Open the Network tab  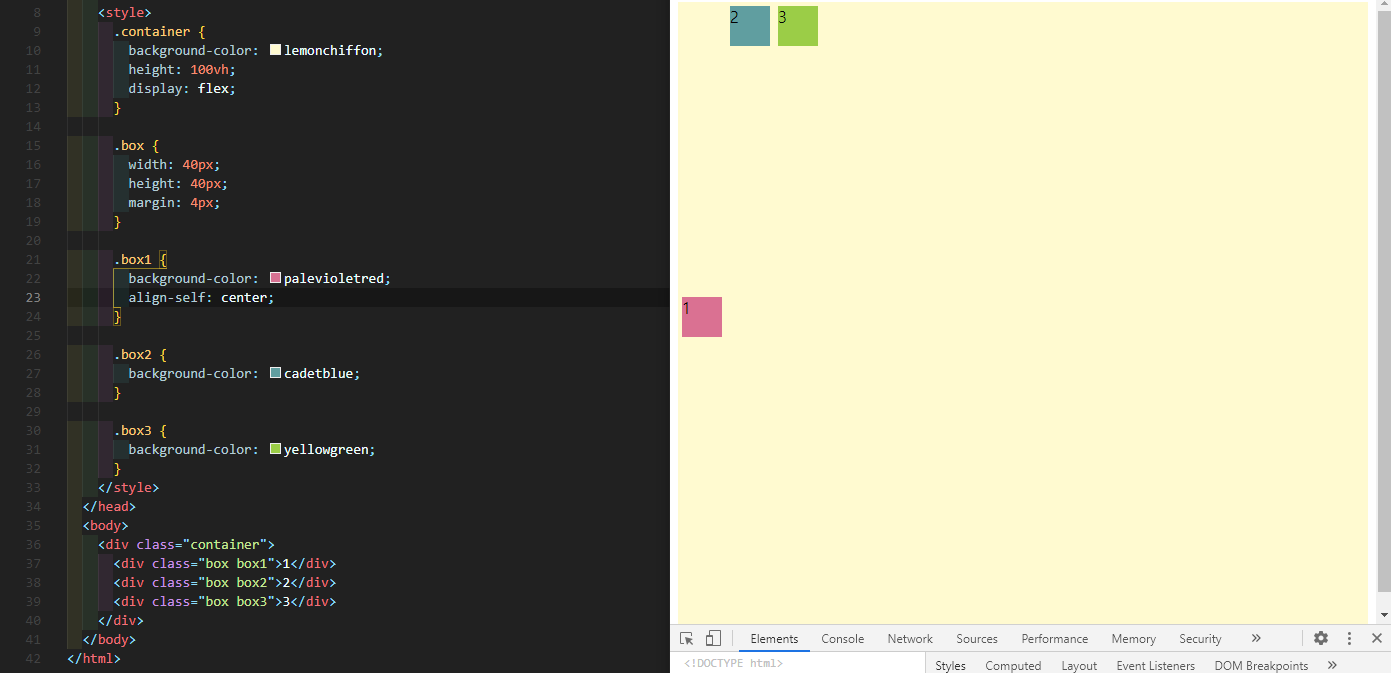coord(910,639)
